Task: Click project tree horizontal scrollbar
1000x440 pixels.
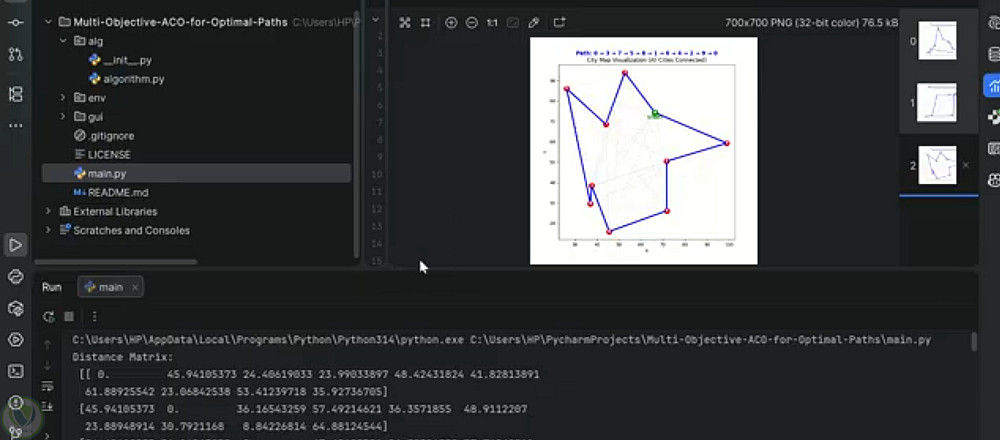Action: (x=115, y=261)
